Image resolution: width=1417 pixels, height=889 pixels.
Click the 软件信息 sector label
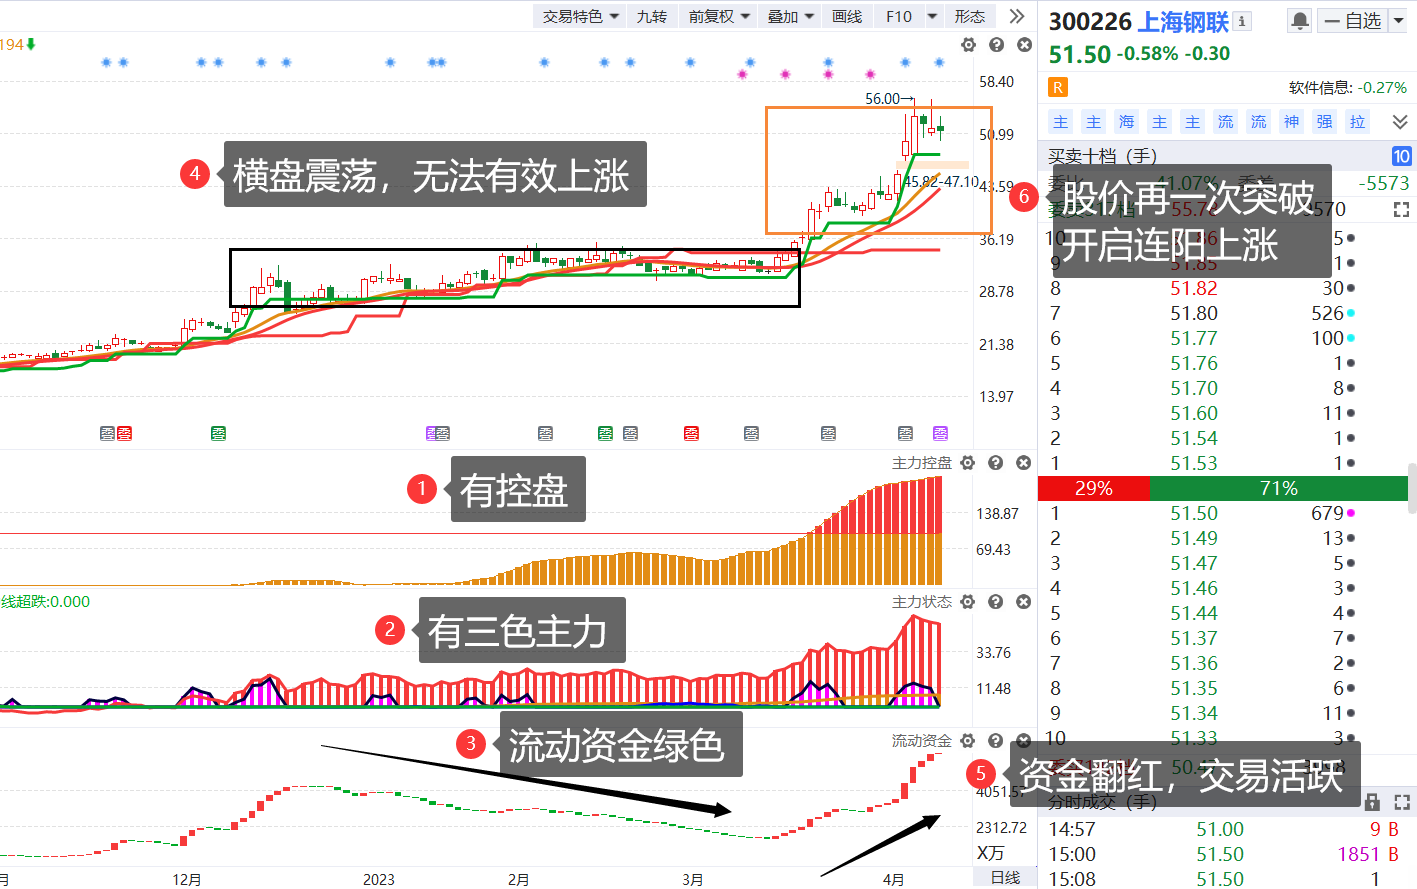point(1320,88)
